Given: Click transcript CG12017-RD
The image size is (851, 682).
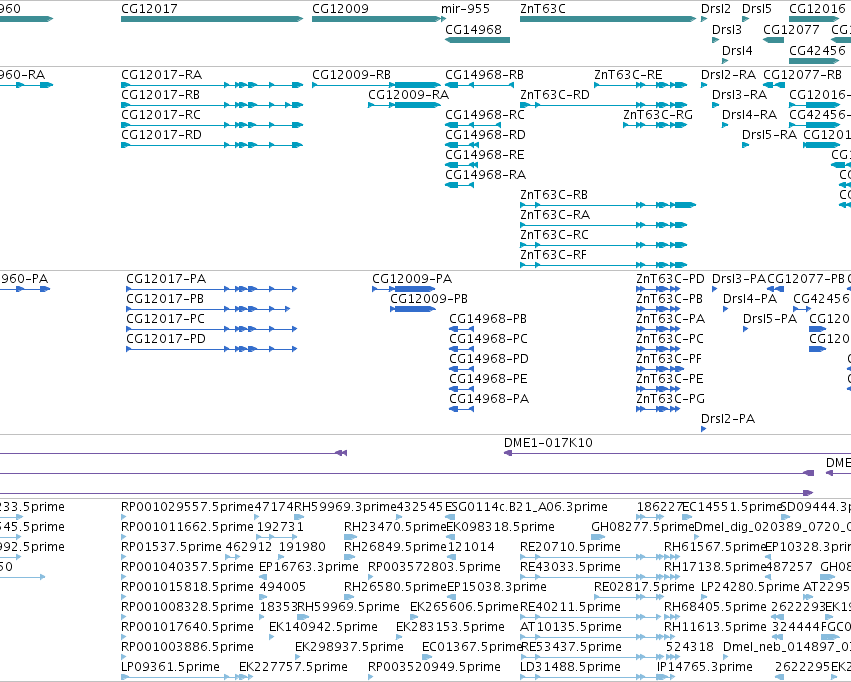Looking at the screenshot, I should tap(212, 145).
